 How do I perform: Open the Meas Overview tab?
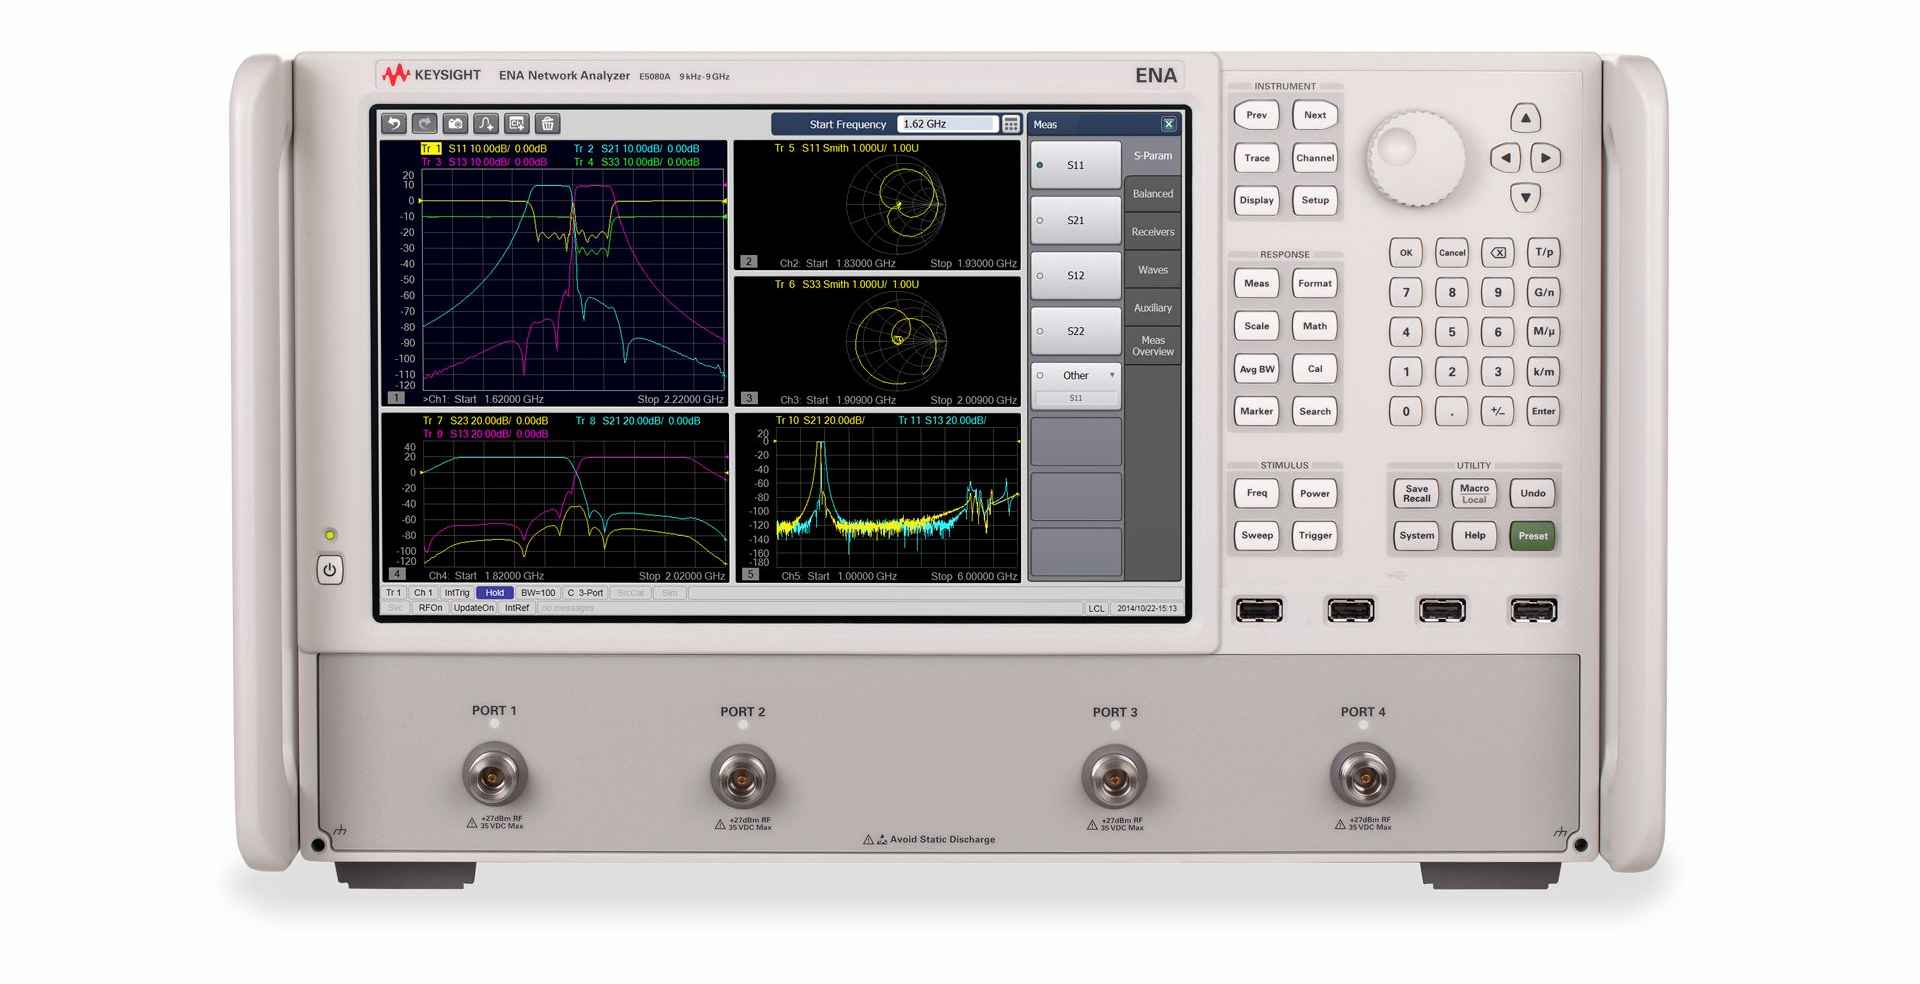[x=1153, y=346]
